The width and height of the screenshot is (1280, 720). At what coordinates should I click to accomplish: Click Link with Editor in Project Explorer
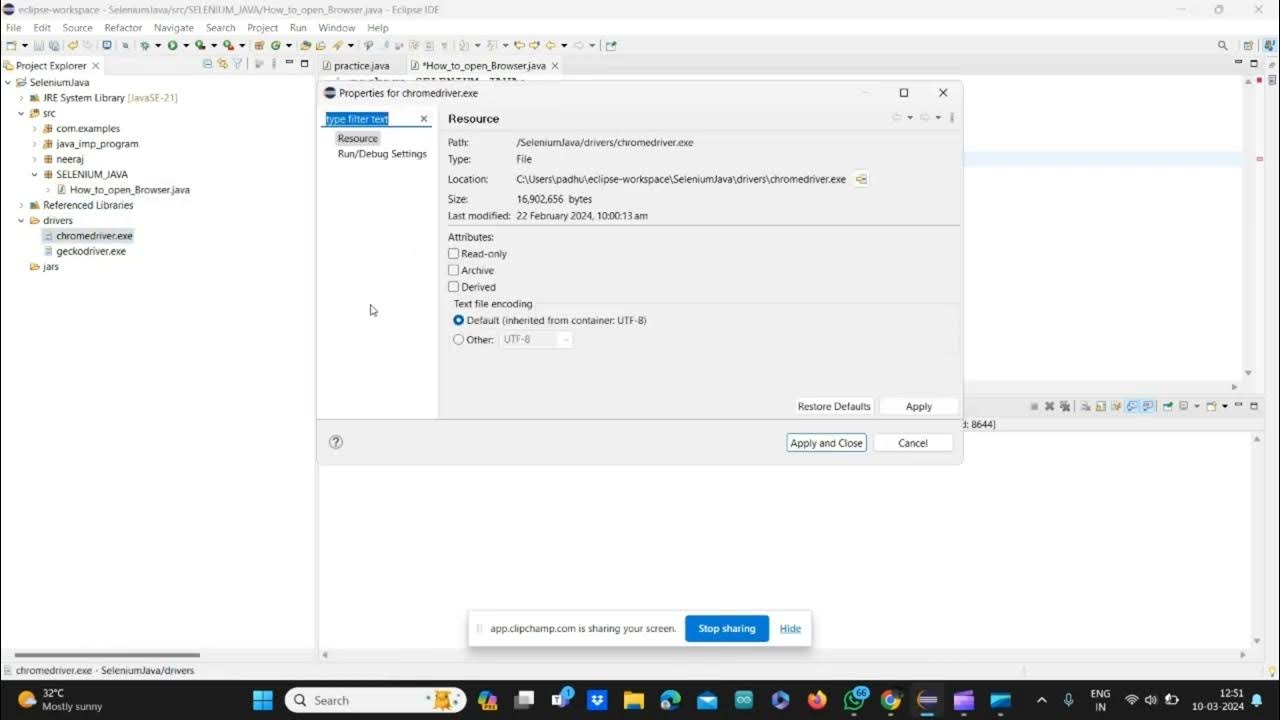[222, 64]
